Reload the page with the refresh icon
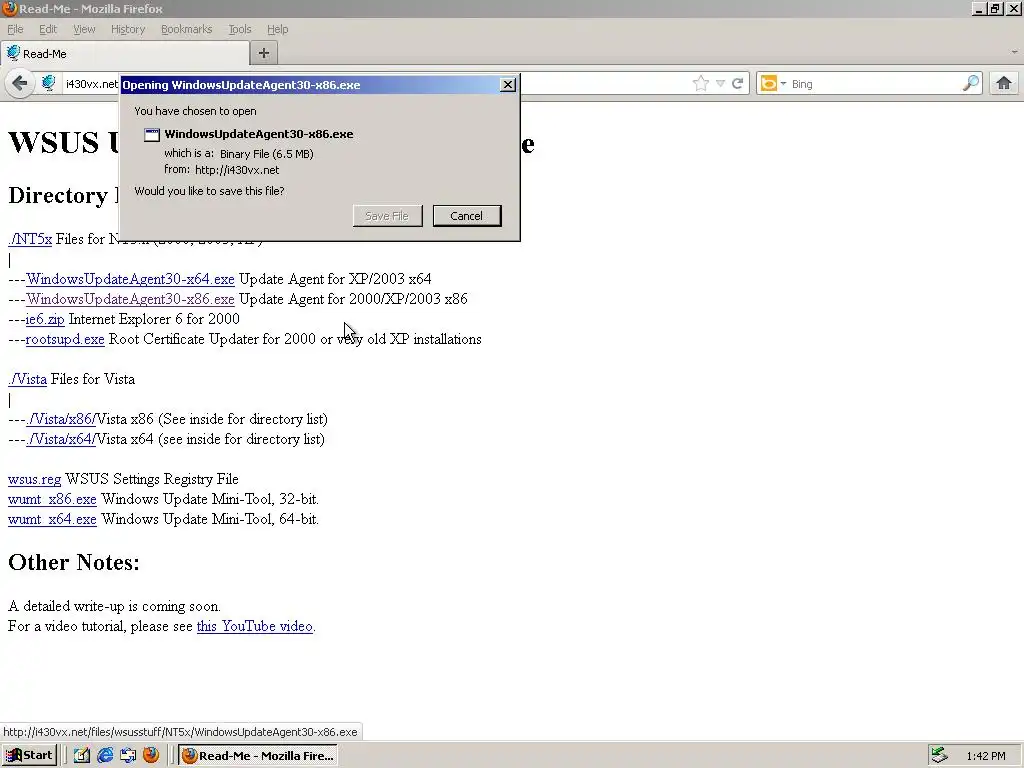1024x768 pixels. pos(737,84)
